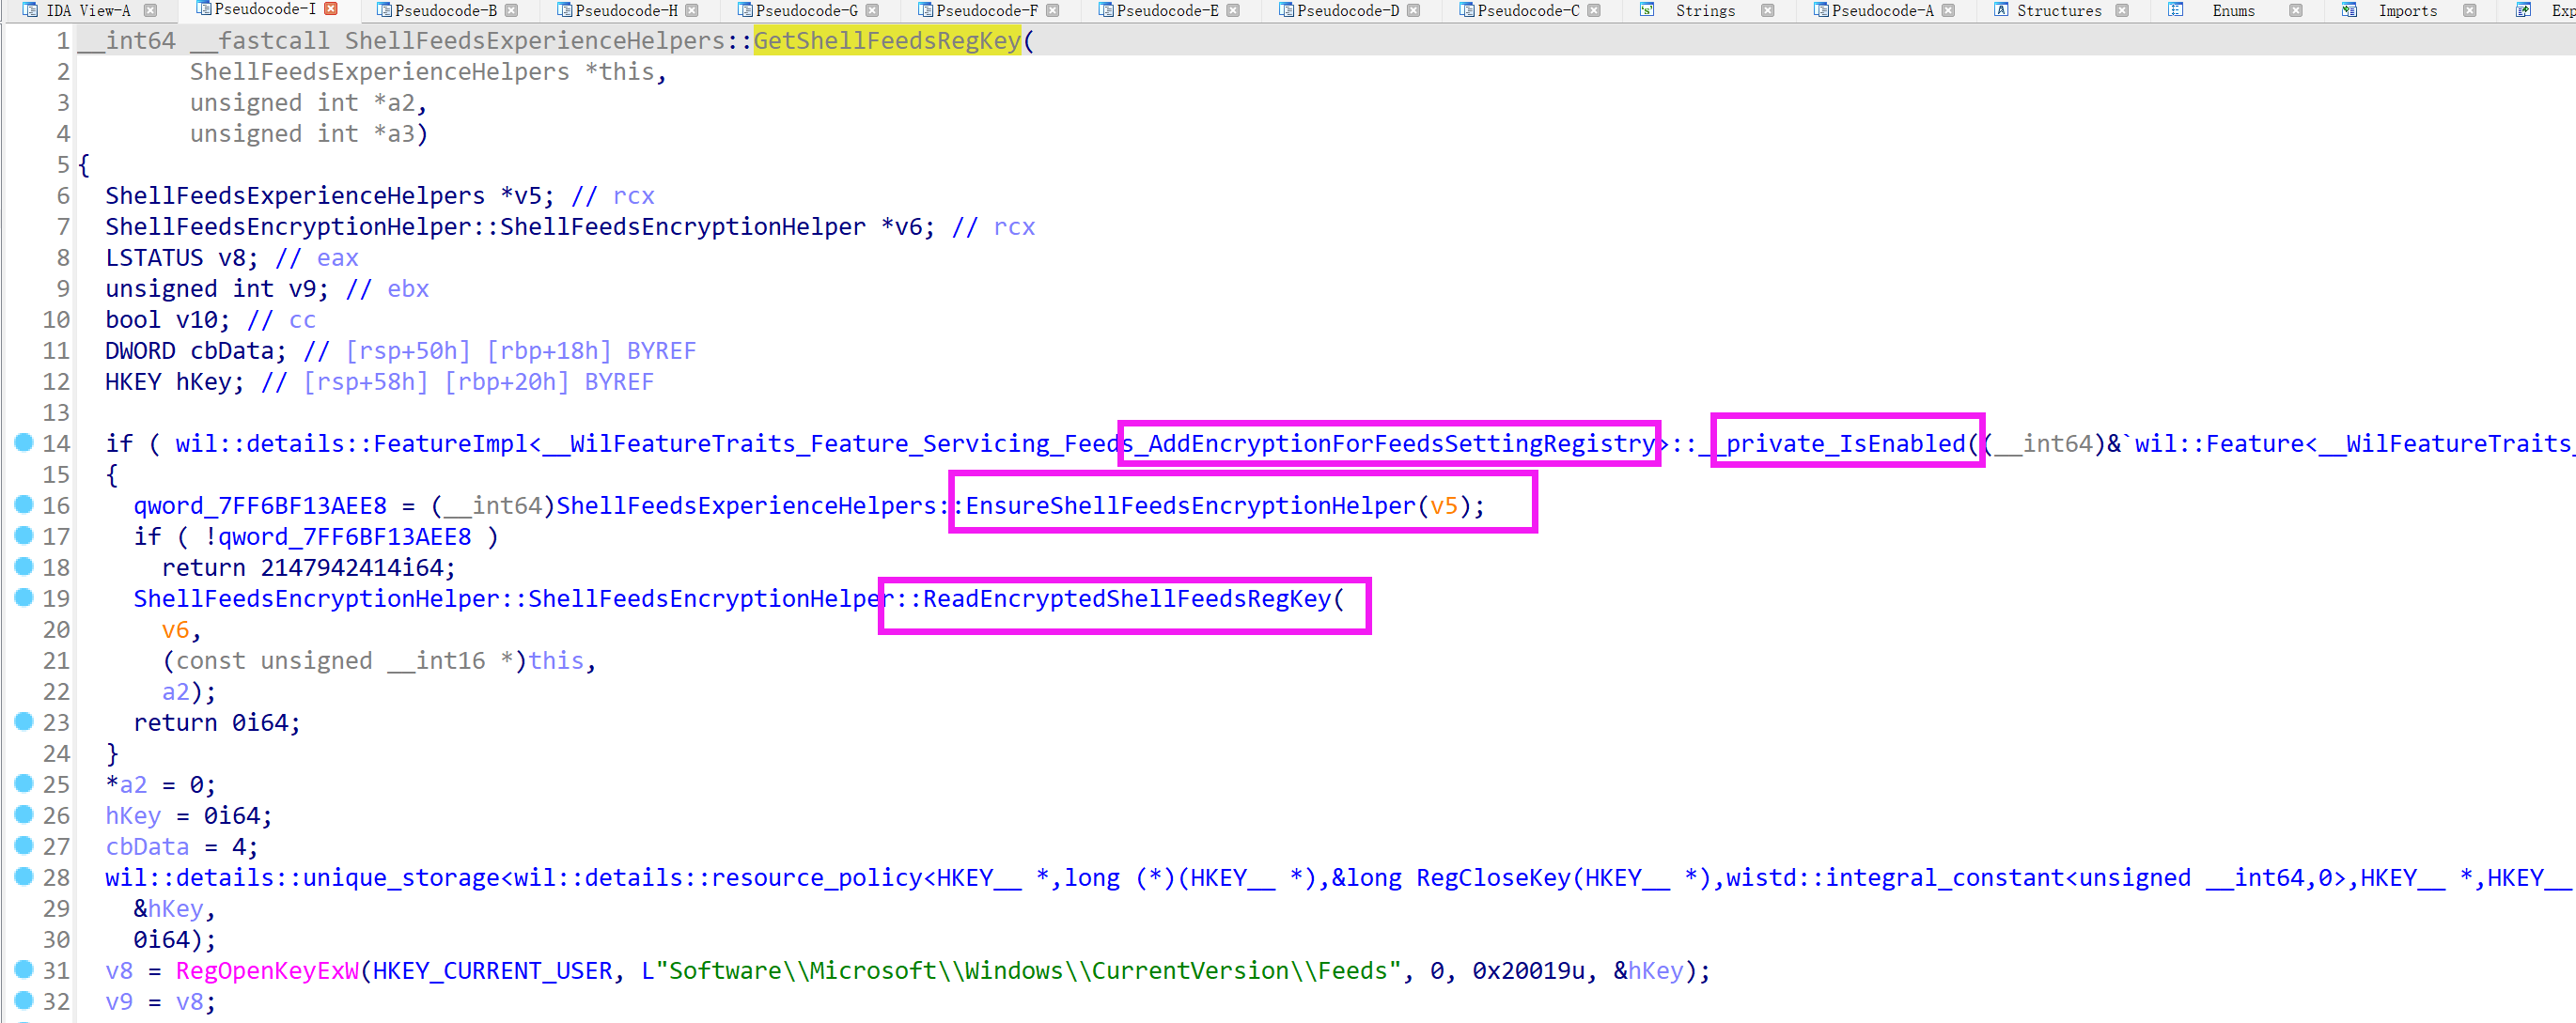Click the IDA View-A tab icon
The image size is (2576, 1023).
(x=30, y=10)
